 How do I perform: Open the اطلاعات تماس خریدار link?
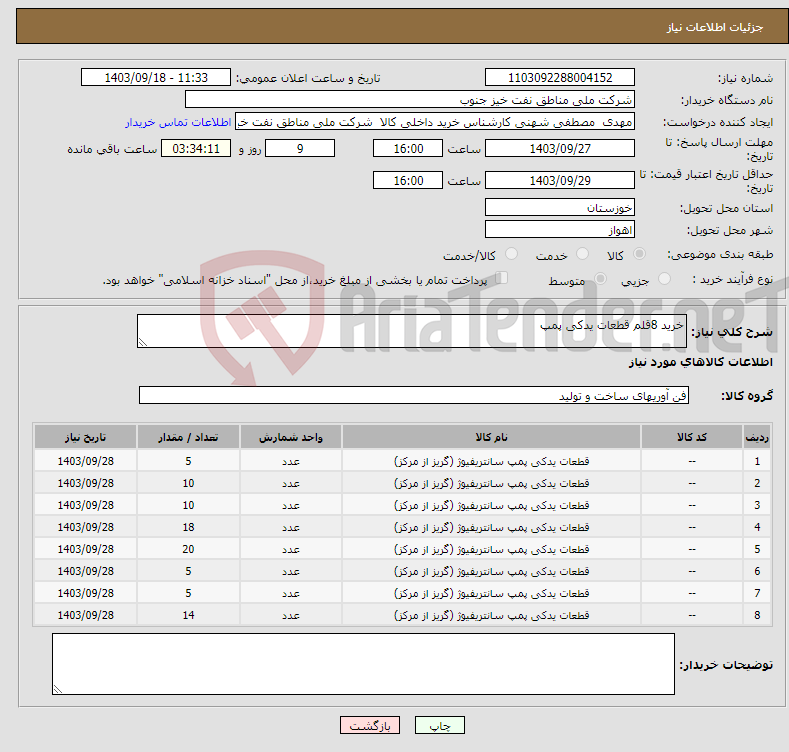178,122
